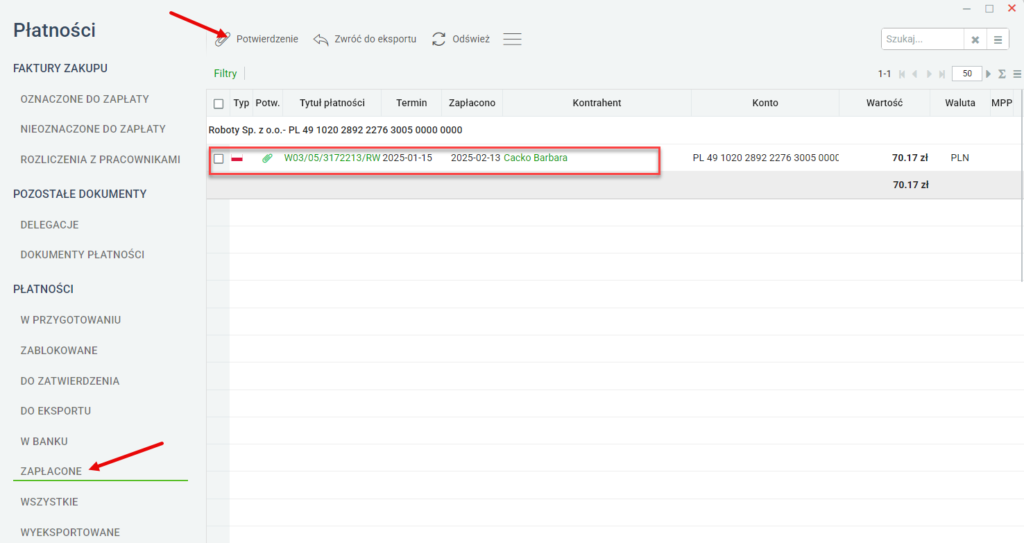The height and width of the screenshot is (543, 1024).
Task: Open W banku payments
Action: pos(44,442)
